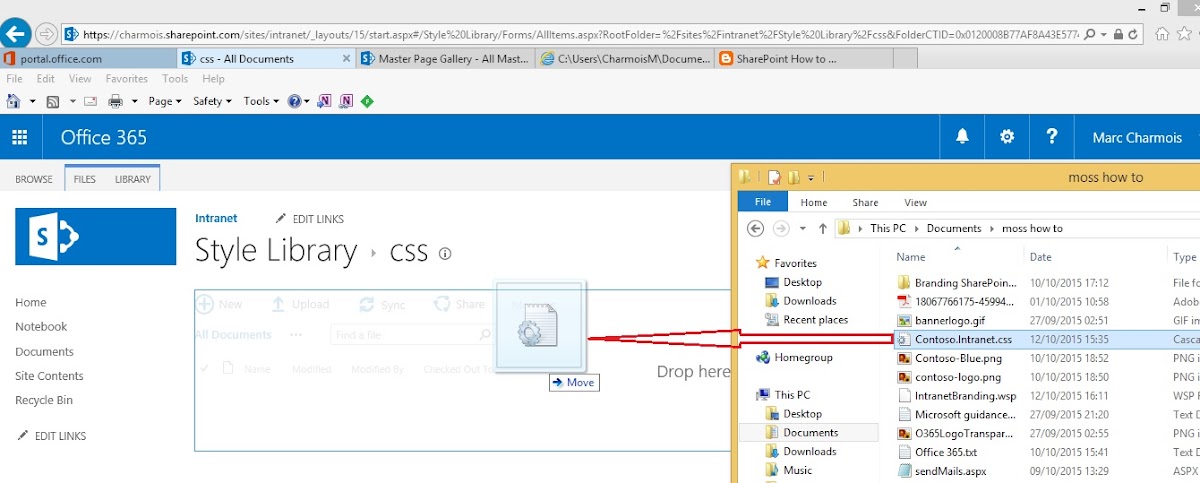
Task: Click the Style Library breadcrumb title
Action: pos(275,250)
